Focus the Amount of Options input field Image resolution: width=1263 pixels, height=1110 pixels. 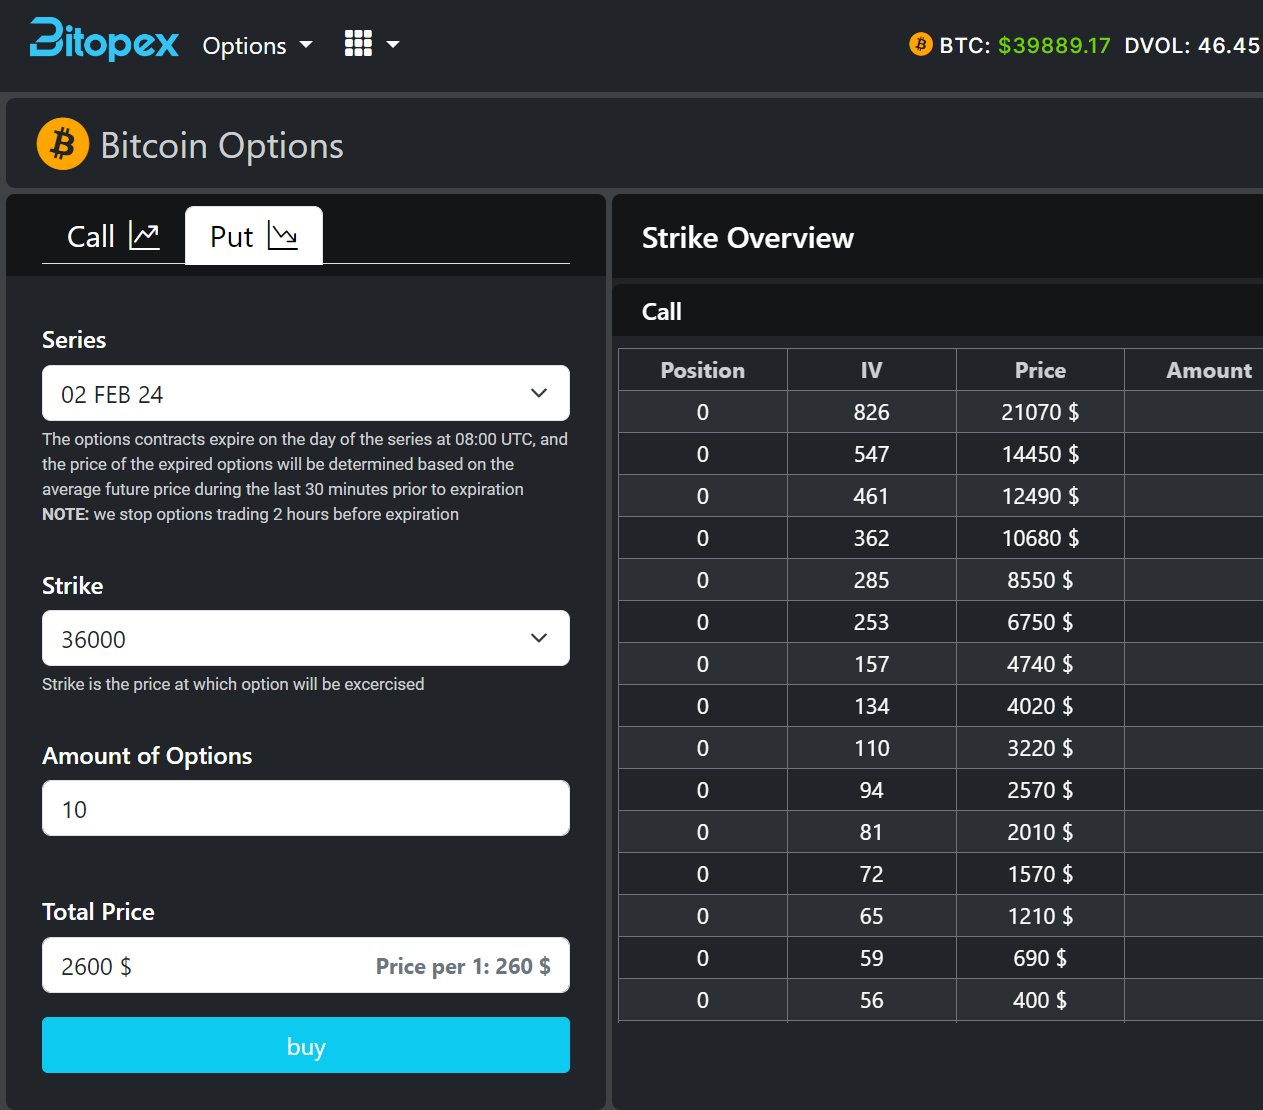pos(305,808)
